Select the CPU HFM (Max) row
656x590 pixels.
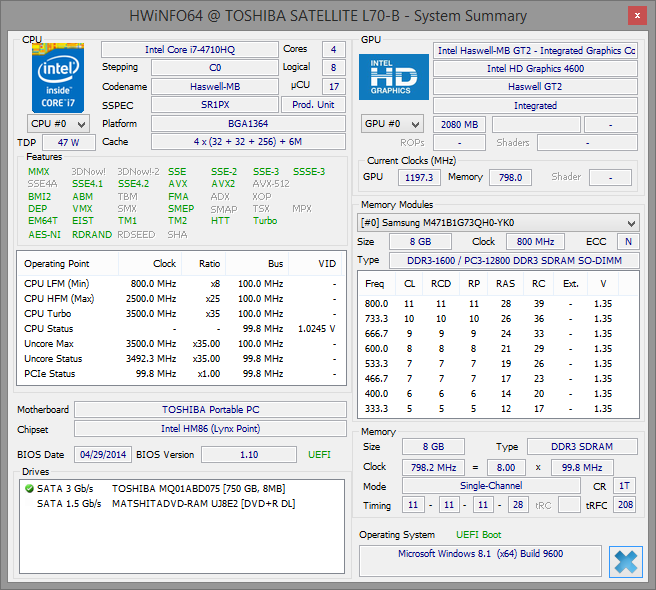tap(181, 299)
